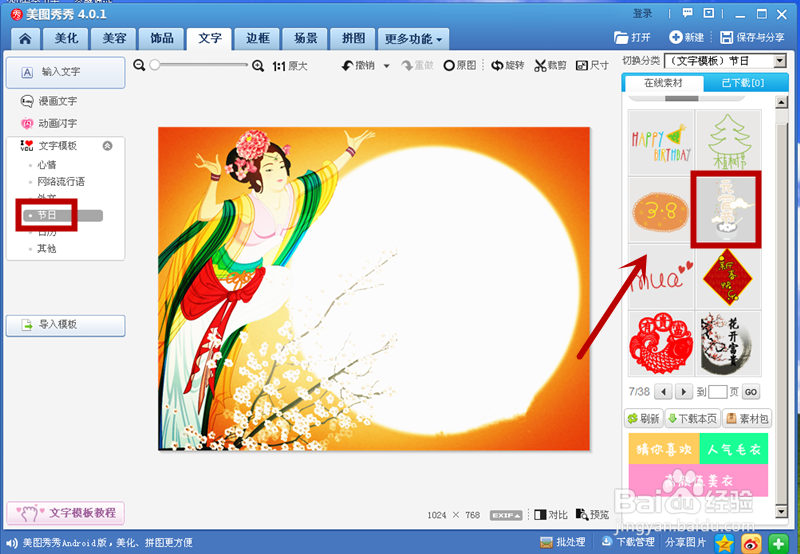This screenshot has width=800, height=554.
Task: Open the 拼图 tab
Action: [353, 39]
